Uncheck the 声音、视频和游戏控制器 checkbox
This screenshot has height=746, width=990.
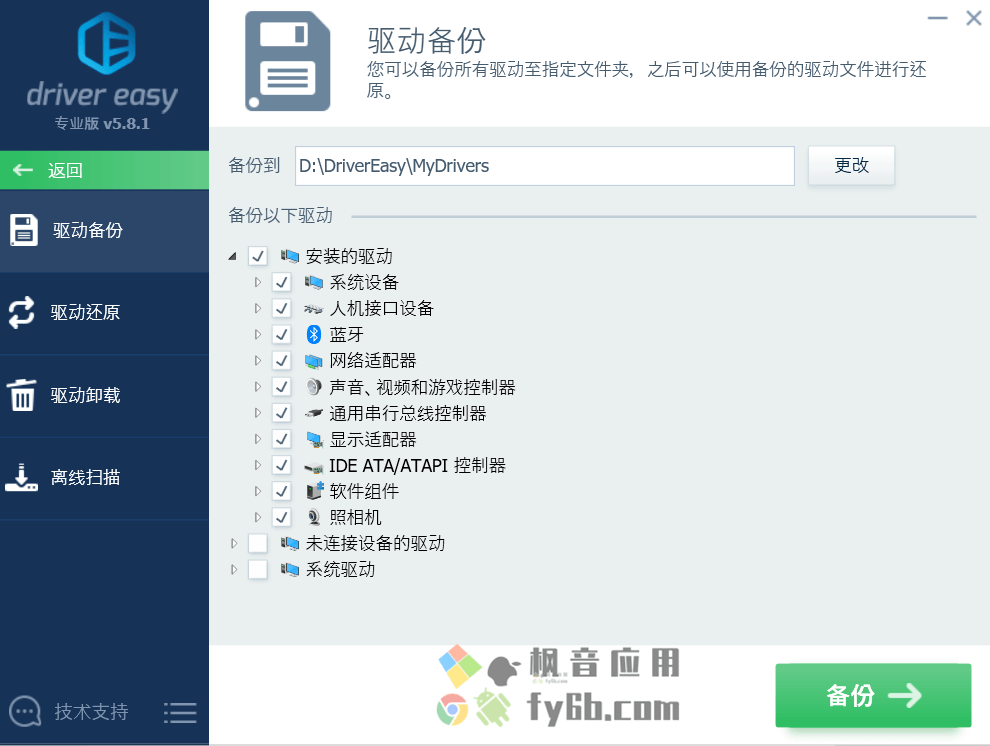point(282,387)
